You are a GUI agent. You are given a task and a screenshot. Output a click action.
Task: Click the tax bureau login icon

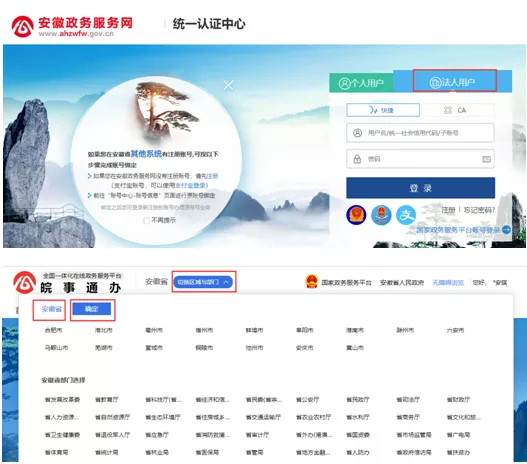point(381,215)
